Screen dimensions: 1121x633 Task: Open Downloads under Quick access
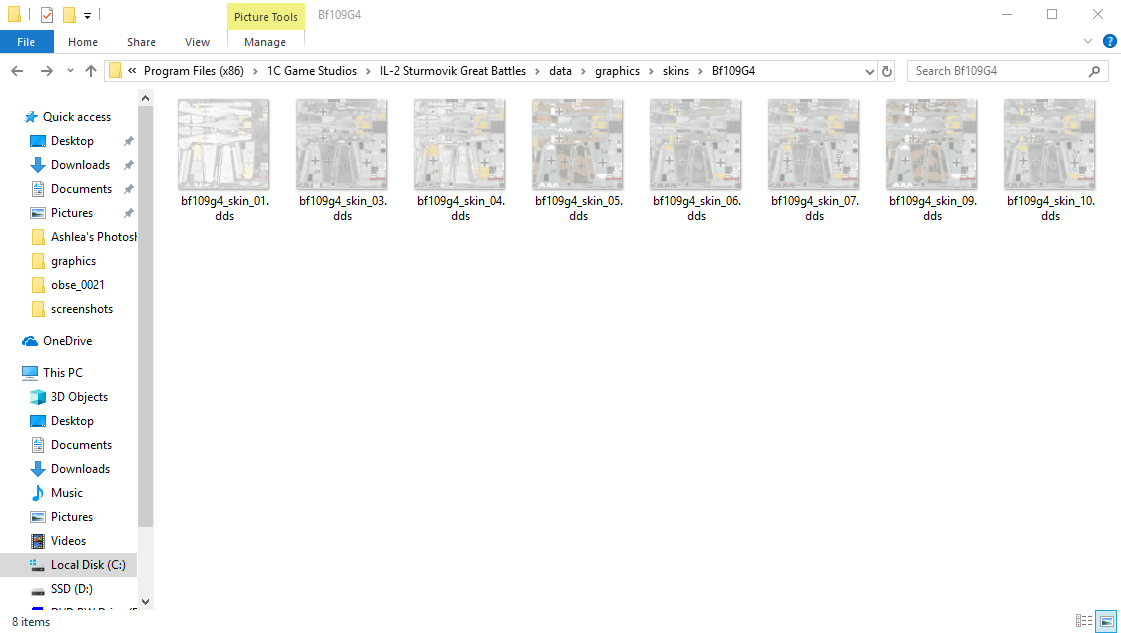pos(80,165)
